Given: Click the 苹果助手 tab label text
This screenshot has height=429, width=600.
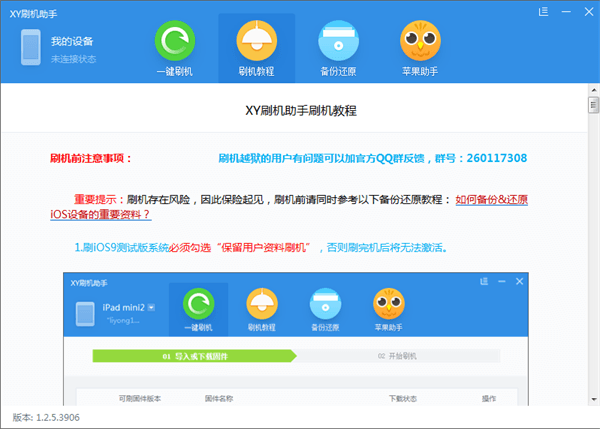Looking at the screenshot, I should click(x=420, y=72).
